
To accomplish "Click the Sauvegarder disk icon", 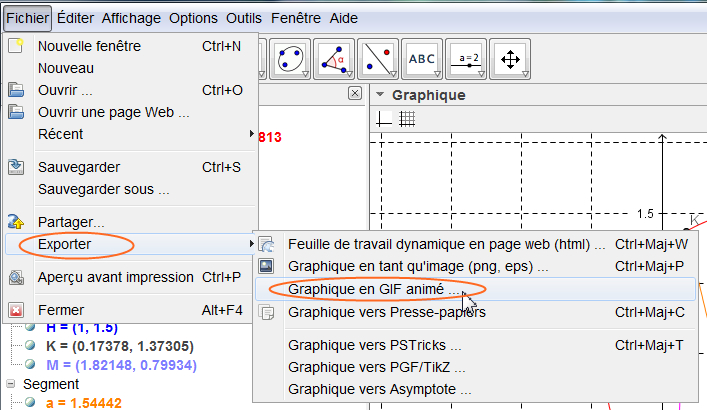I will pyautogui.click(x=16, y=167).
